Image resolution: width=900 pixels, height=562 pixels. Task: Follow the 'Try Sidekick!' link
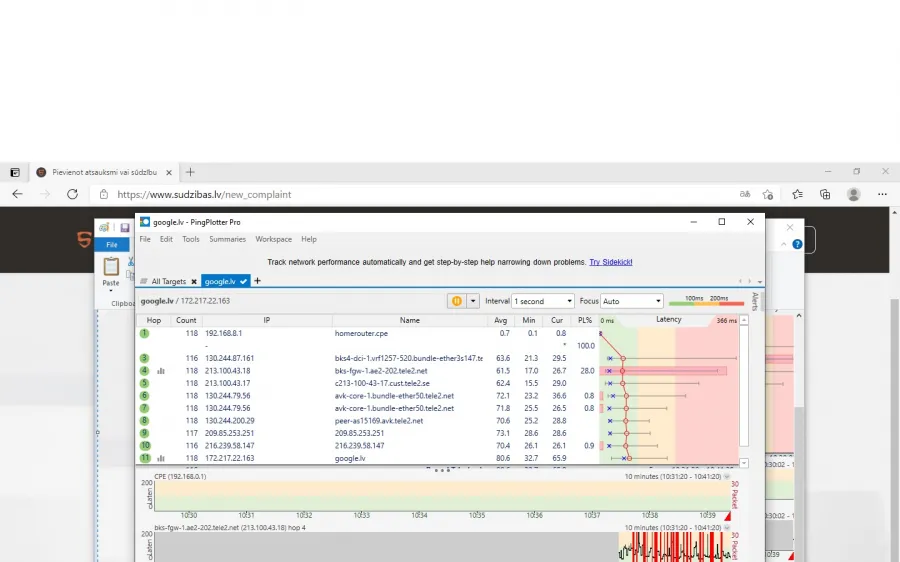611,262
